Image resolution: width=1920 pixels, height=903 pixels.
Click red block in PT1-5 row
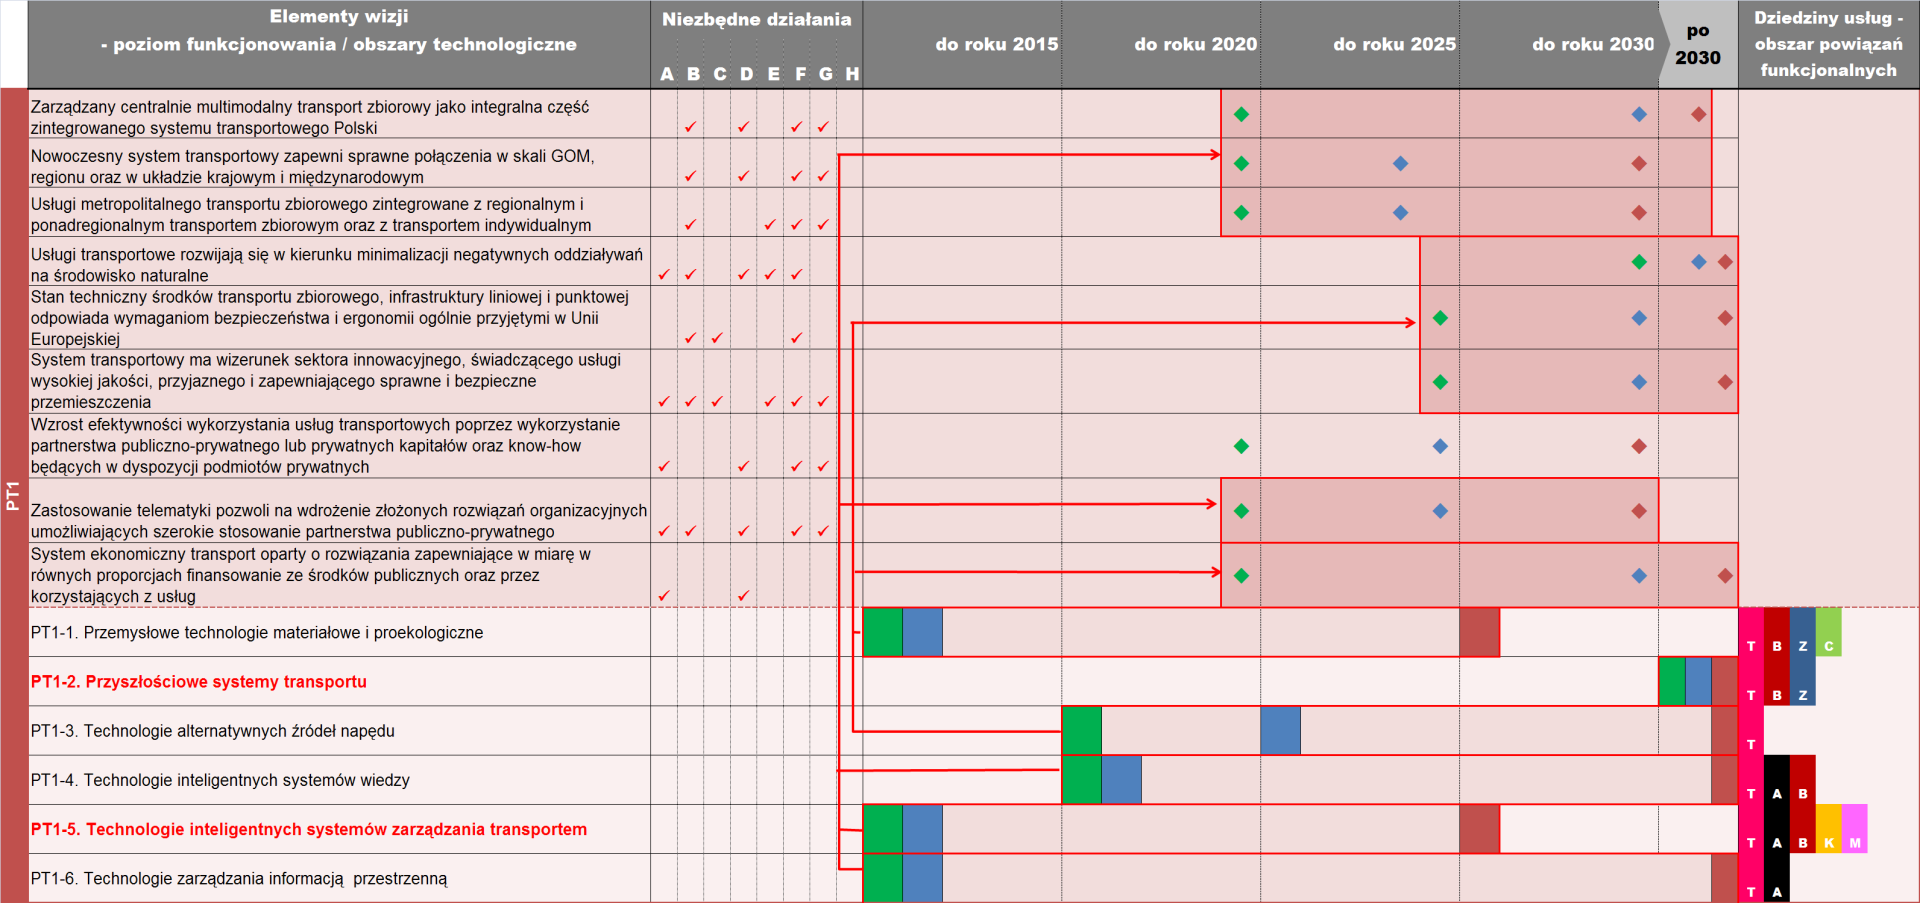coord(1479,829)
